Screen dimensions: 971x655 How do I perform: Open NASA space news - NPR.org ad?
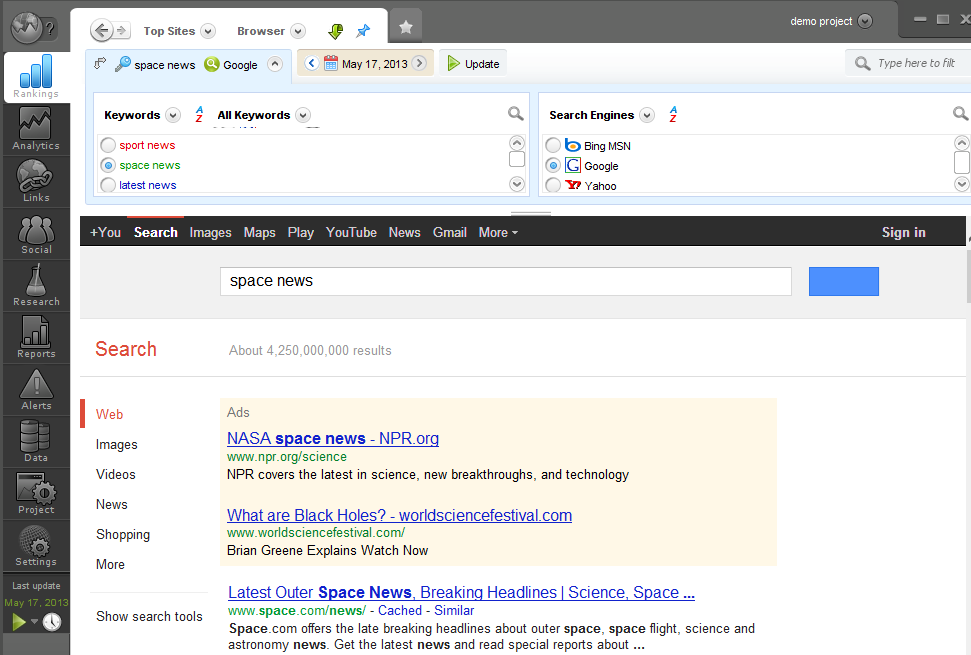tap(333, 438)
